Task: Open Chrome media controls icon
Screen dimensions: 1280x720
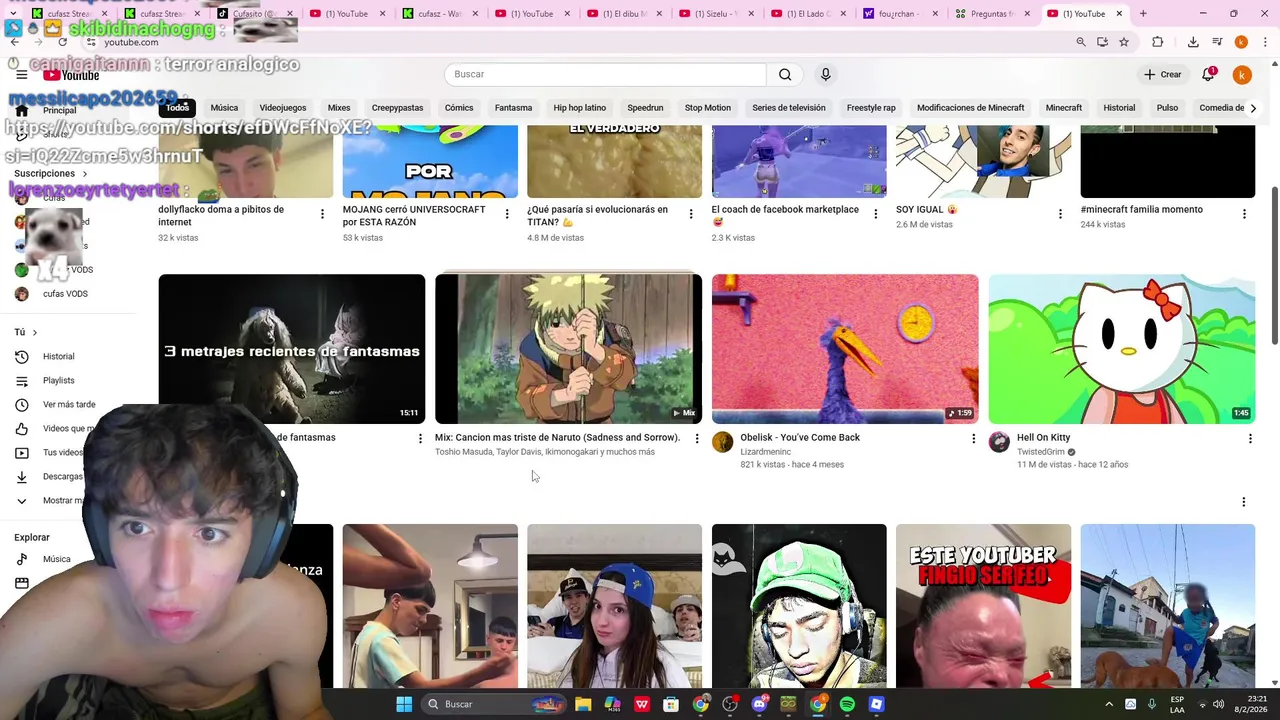Action: pos(1217,42)
